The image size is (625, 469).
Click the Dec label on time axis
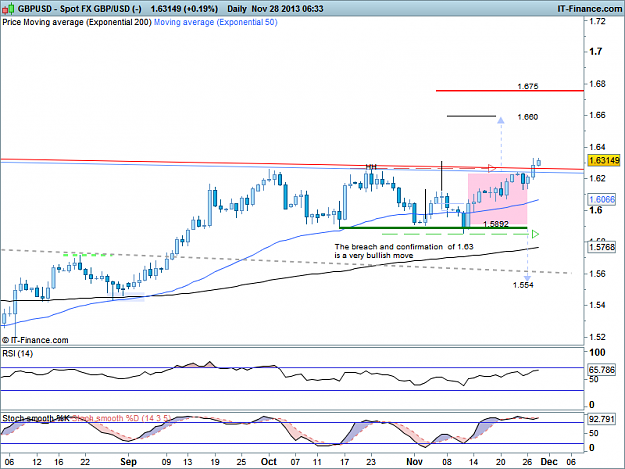[549, 461]
